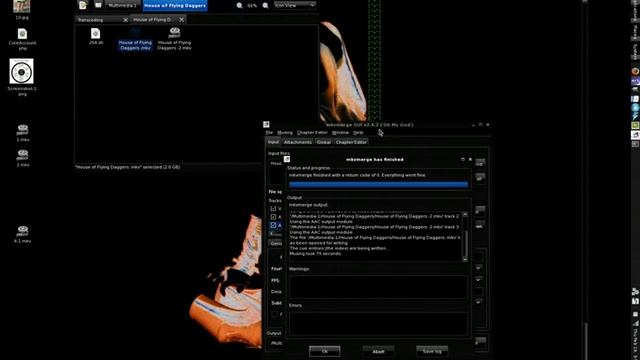The height and width of the screenshot is (360, 640).
Task: Click the mkvmerge GUI title bar icon
Action: (266, 124)
